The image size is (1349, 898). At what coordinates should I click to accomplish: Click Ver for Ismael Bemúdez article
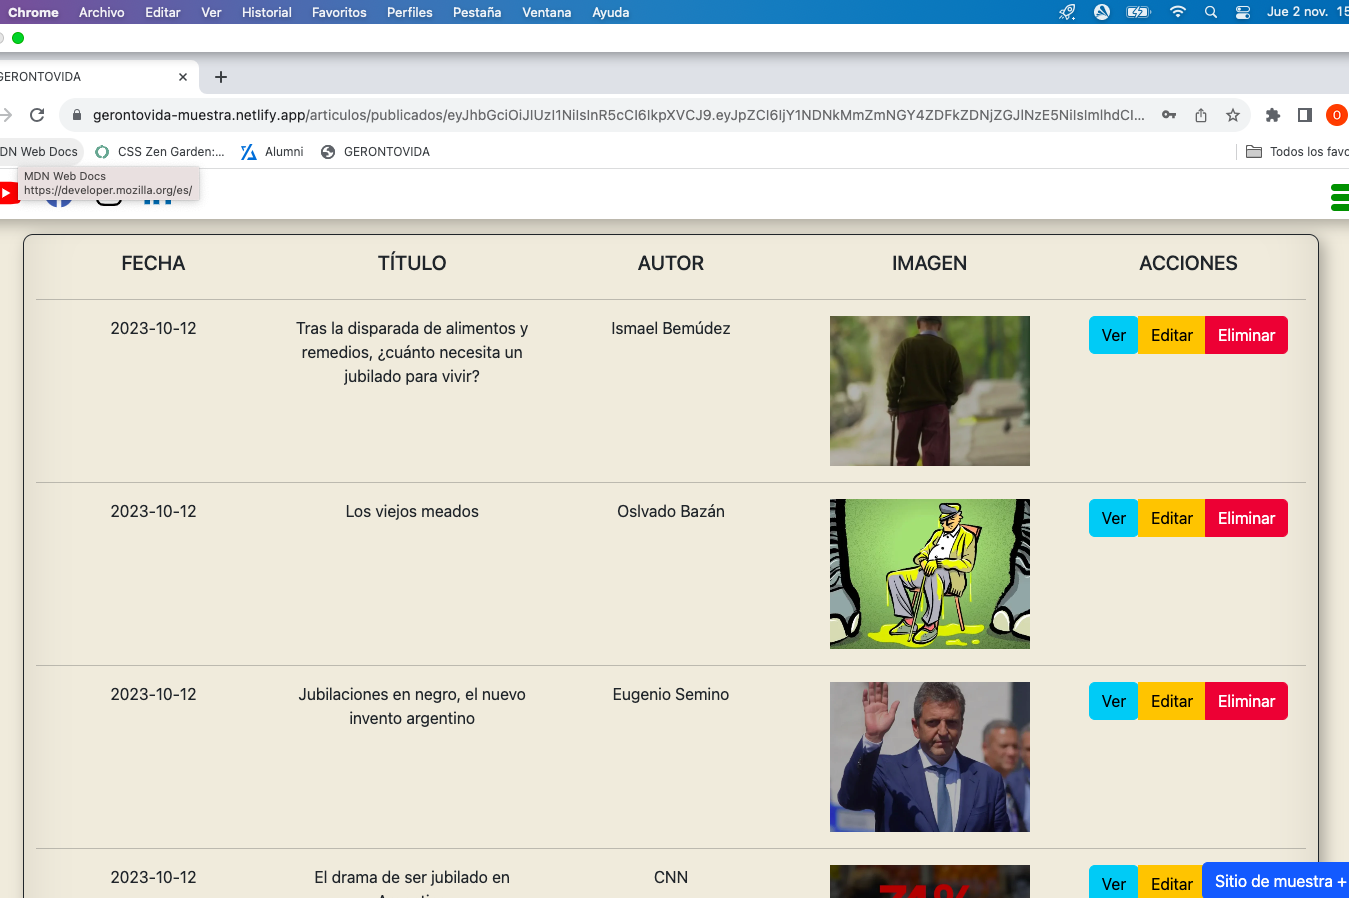1114,335
